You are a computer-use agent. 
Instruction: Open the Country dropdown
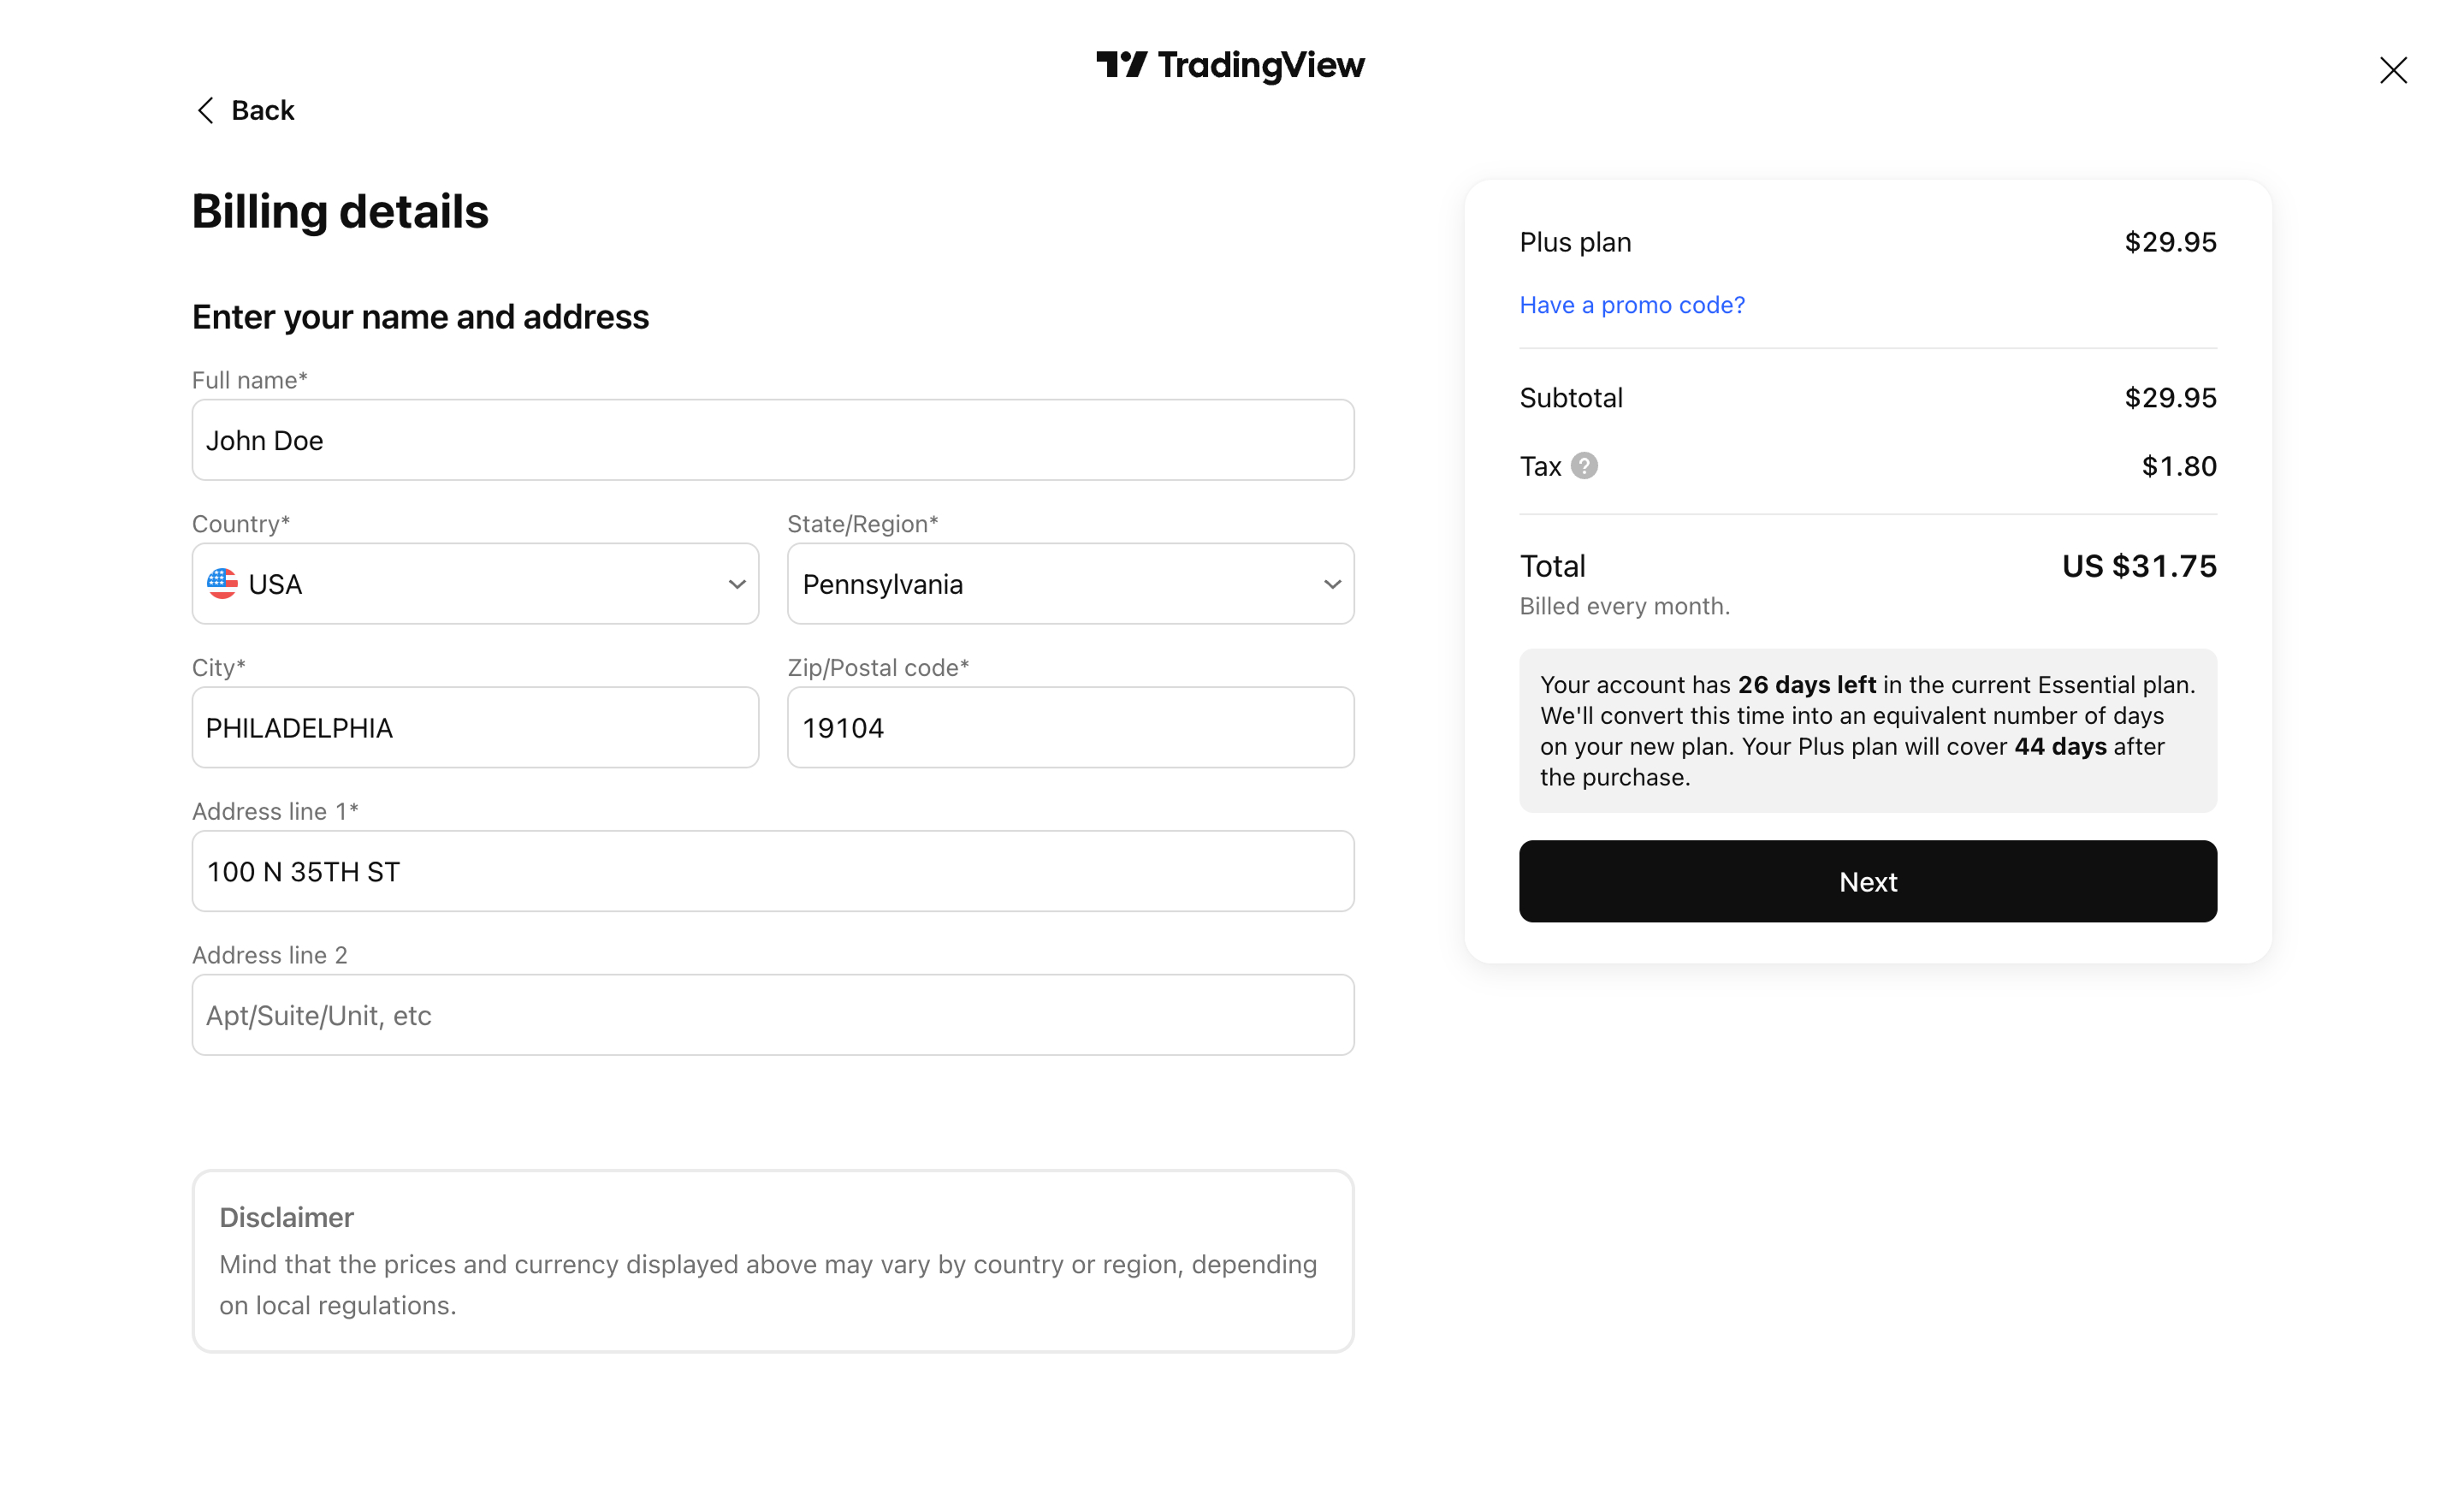pos(475,584)
